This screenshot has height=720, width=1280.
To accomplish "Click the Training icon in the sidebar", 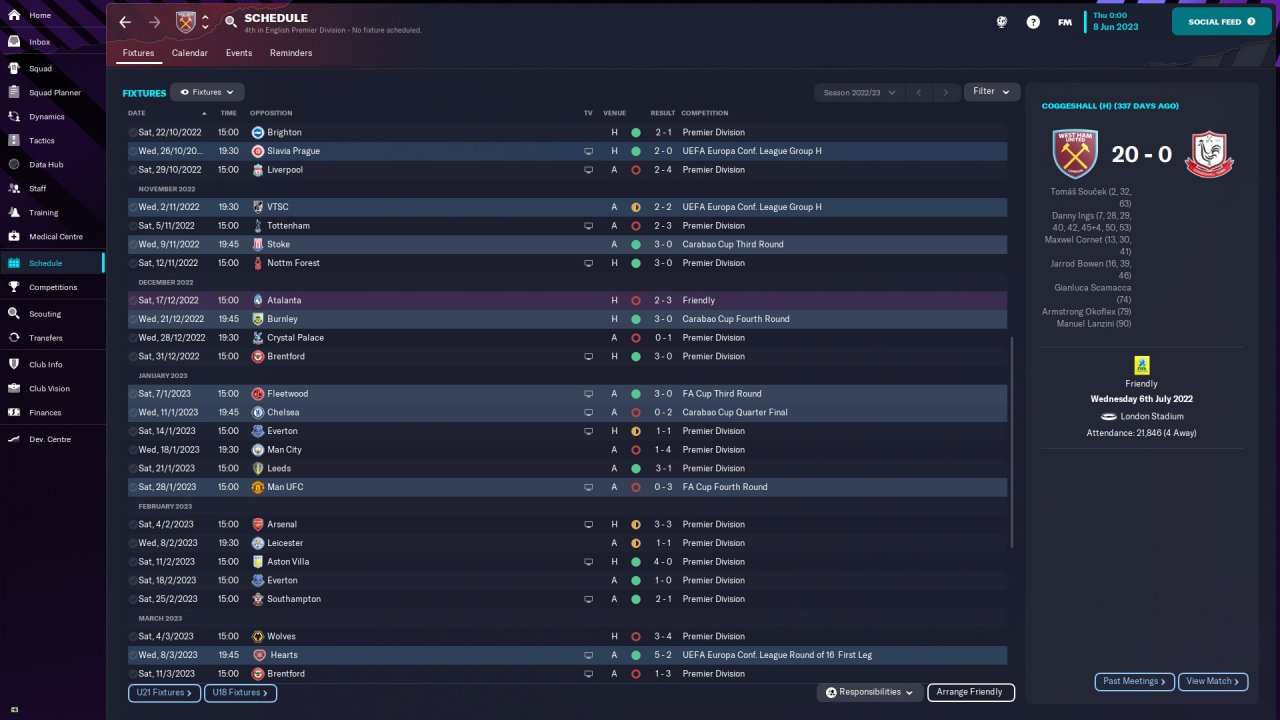I will pos(14,213).
